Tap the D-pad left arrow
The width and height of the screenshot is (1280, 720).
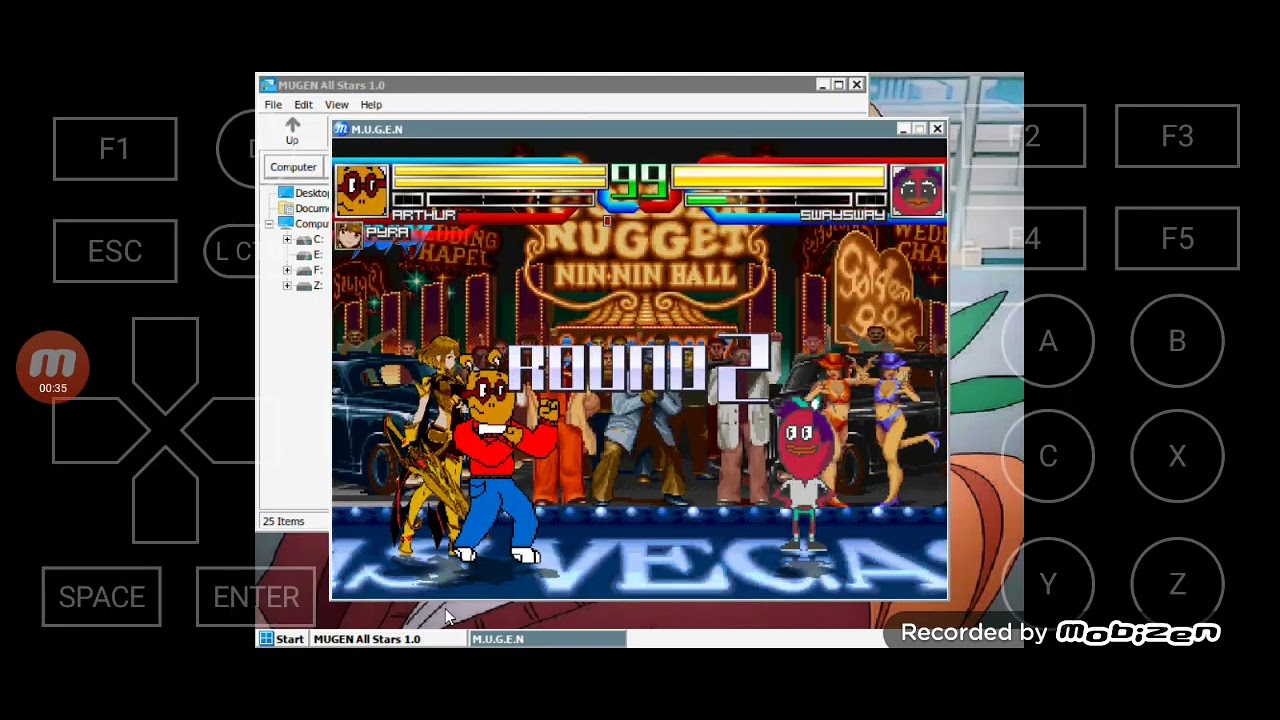click(x=100, y=430)
